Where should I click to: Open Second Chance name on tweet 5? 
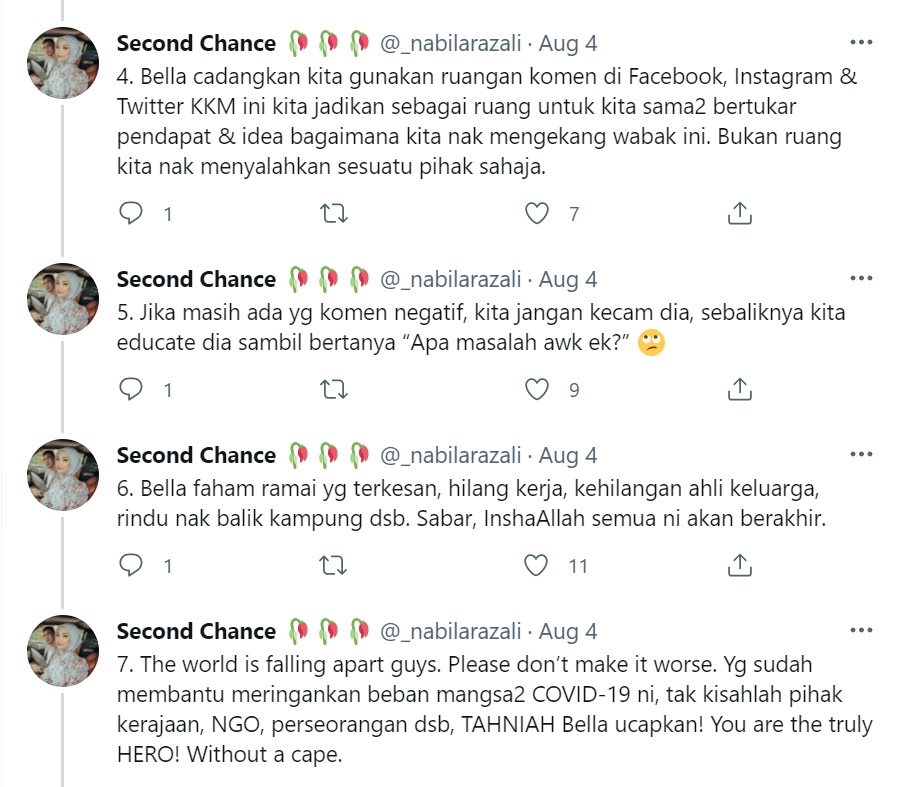pos(196,279)
